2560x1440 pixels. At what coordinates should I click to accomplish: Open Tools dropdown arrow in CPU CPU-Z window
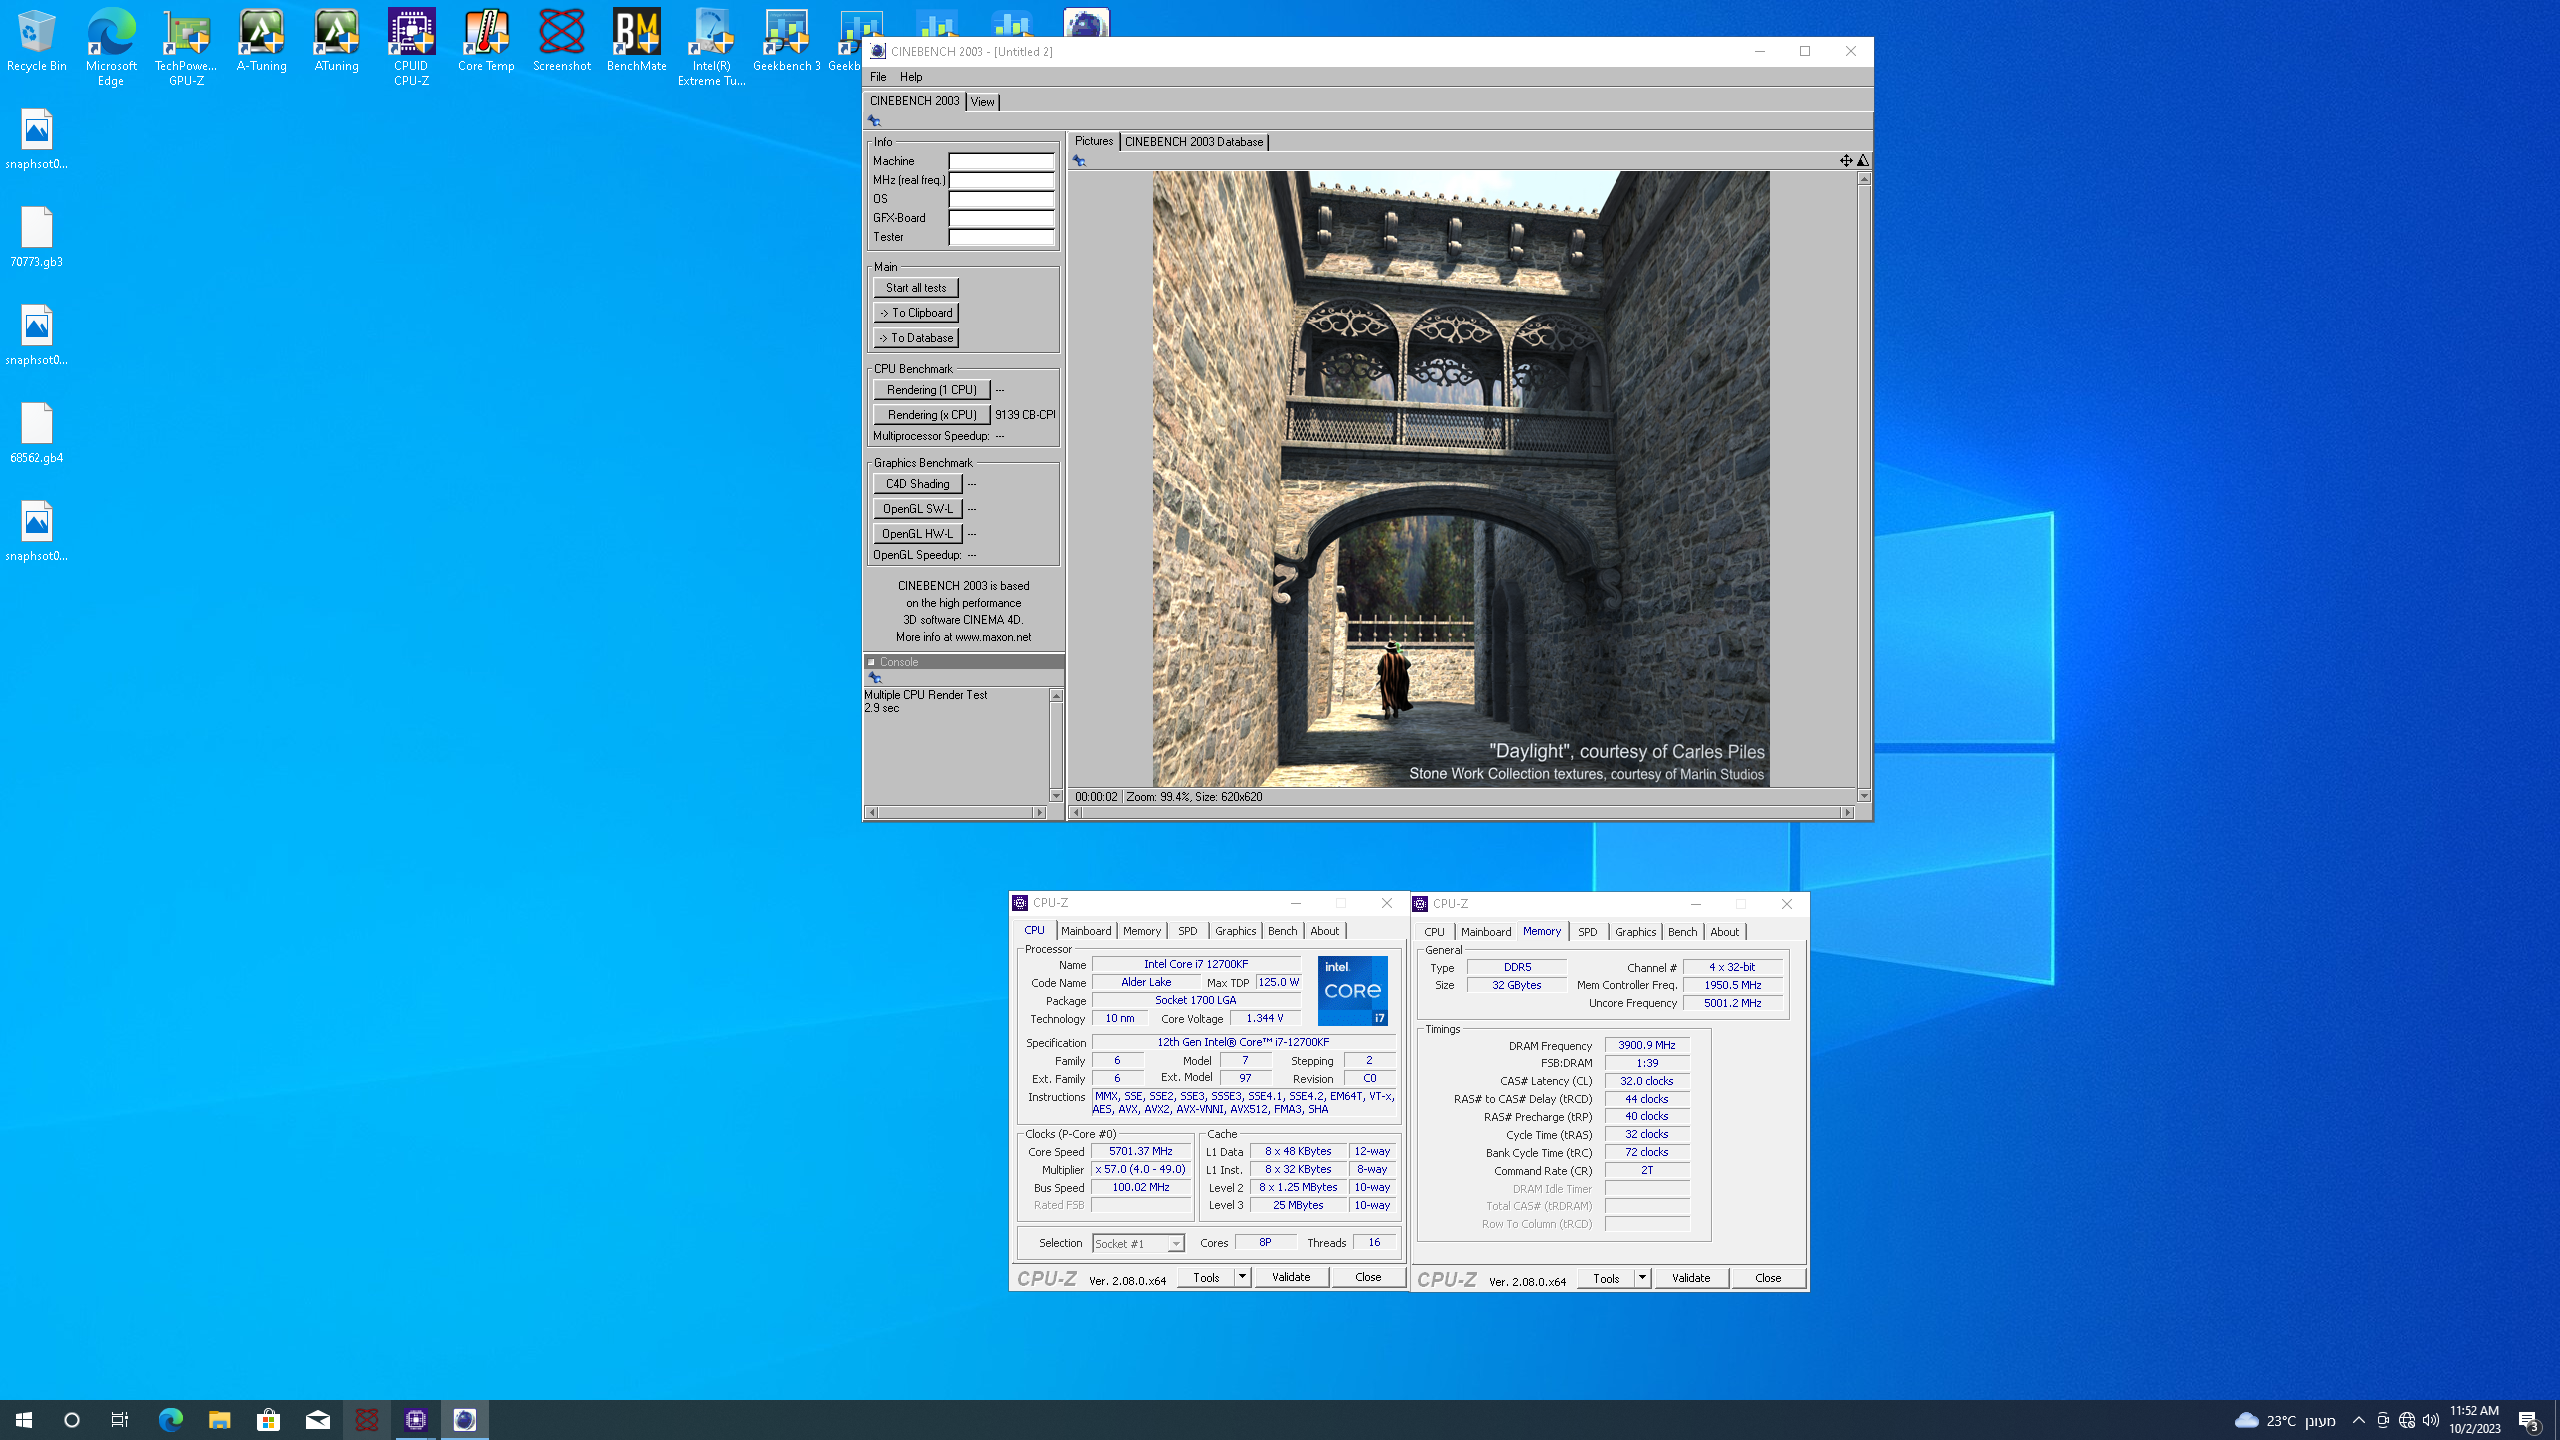(1242, 1277)
